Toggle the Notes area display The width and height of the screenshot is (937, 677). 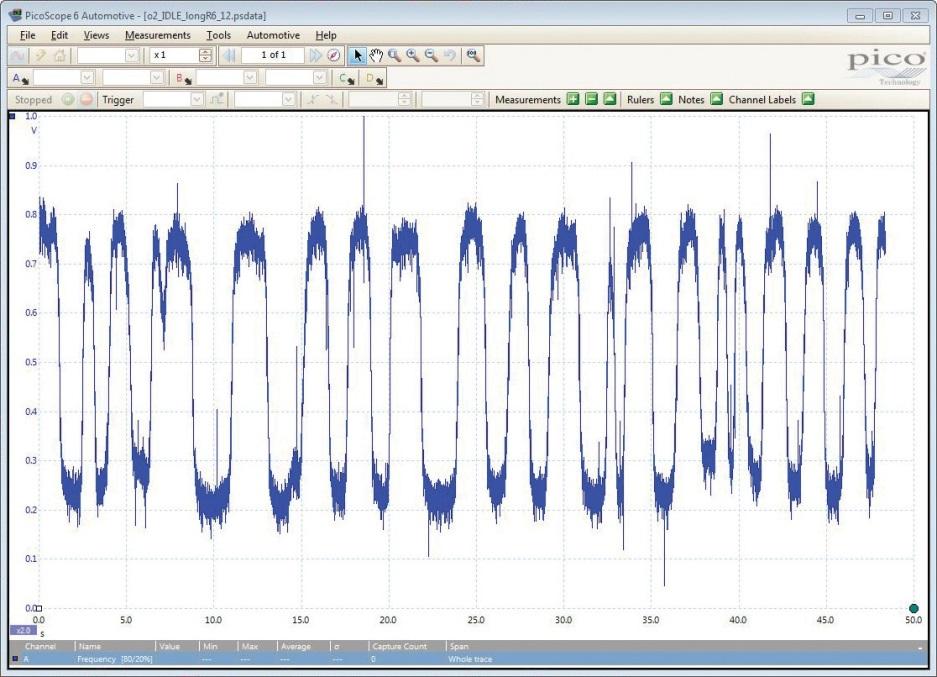point(716,99)
